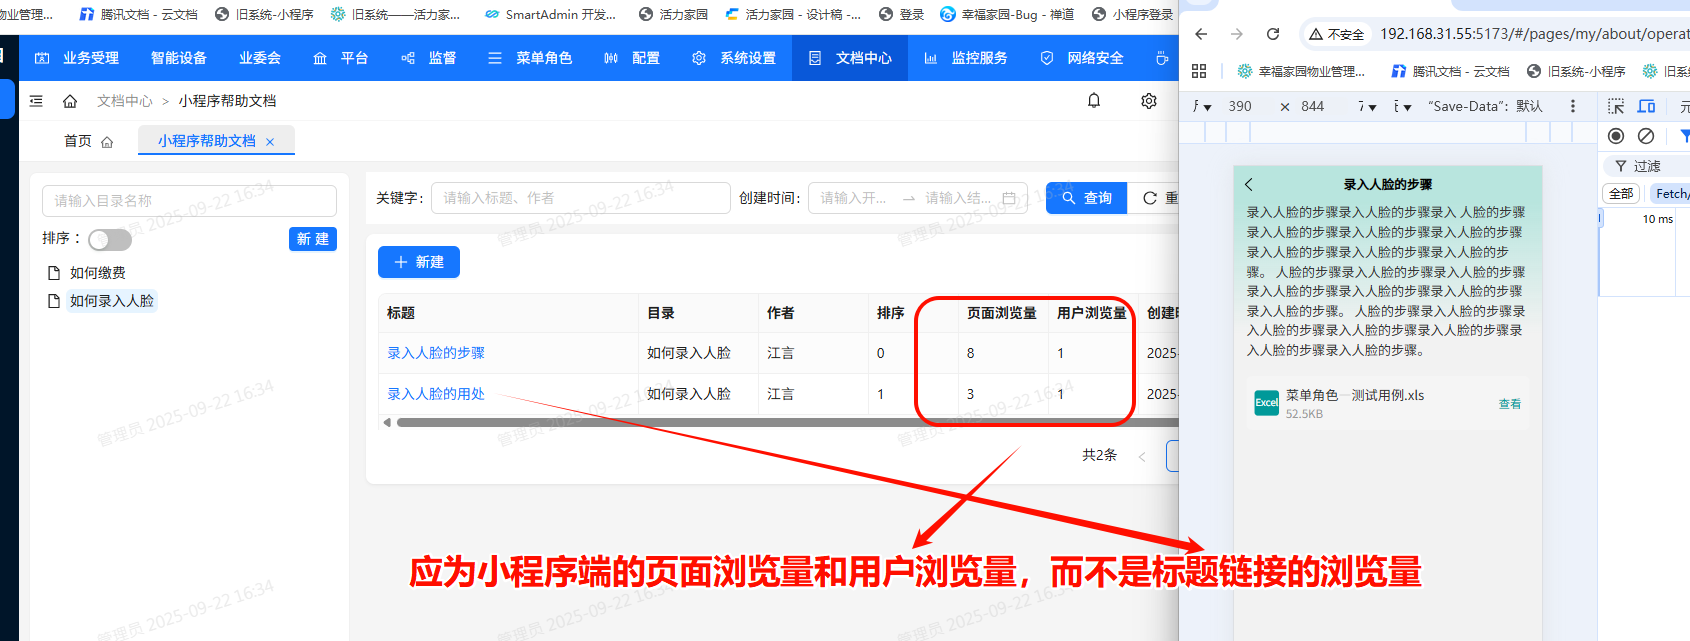1690x641 pixels.
Task: Toggle the 排序 switch
Action: pyautogui.click(x=110, y=239)
